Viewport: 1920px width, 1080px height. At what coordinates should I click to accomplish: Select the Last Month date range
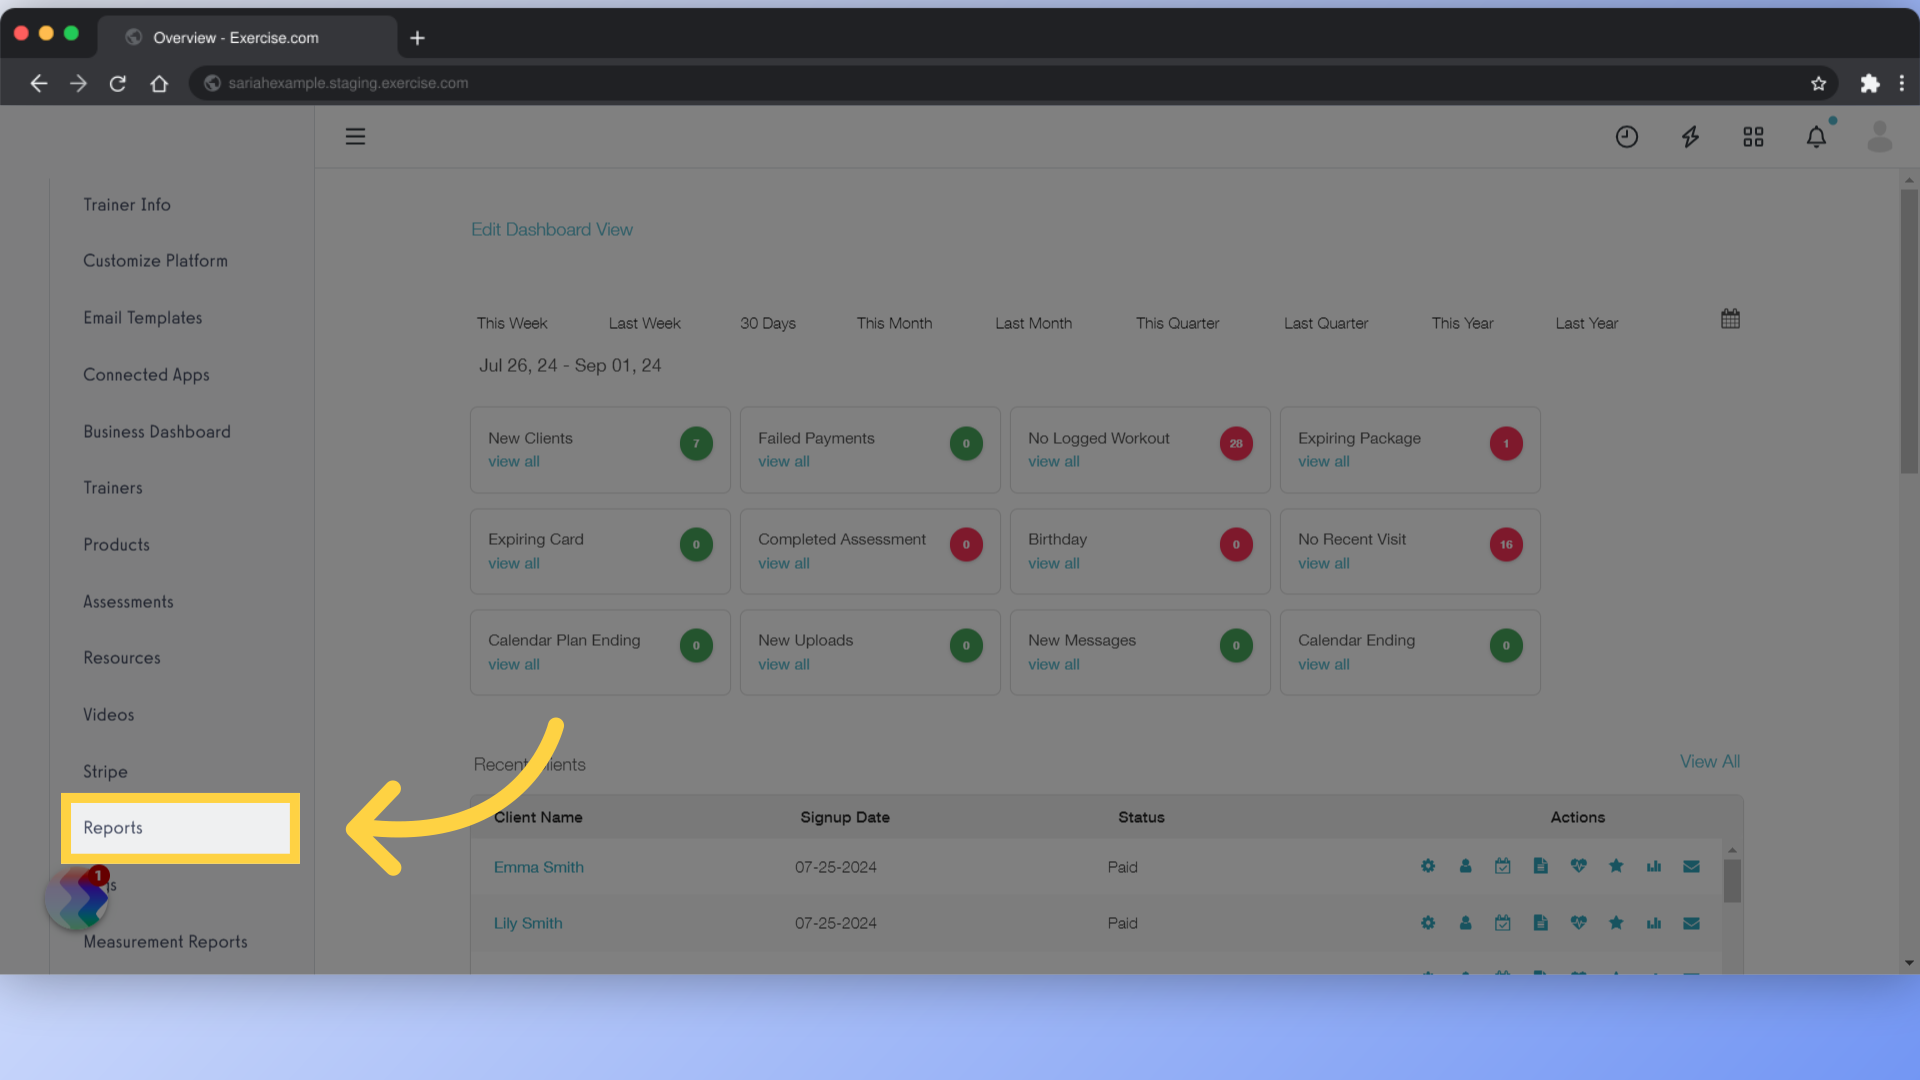[x=1034, y=323]
